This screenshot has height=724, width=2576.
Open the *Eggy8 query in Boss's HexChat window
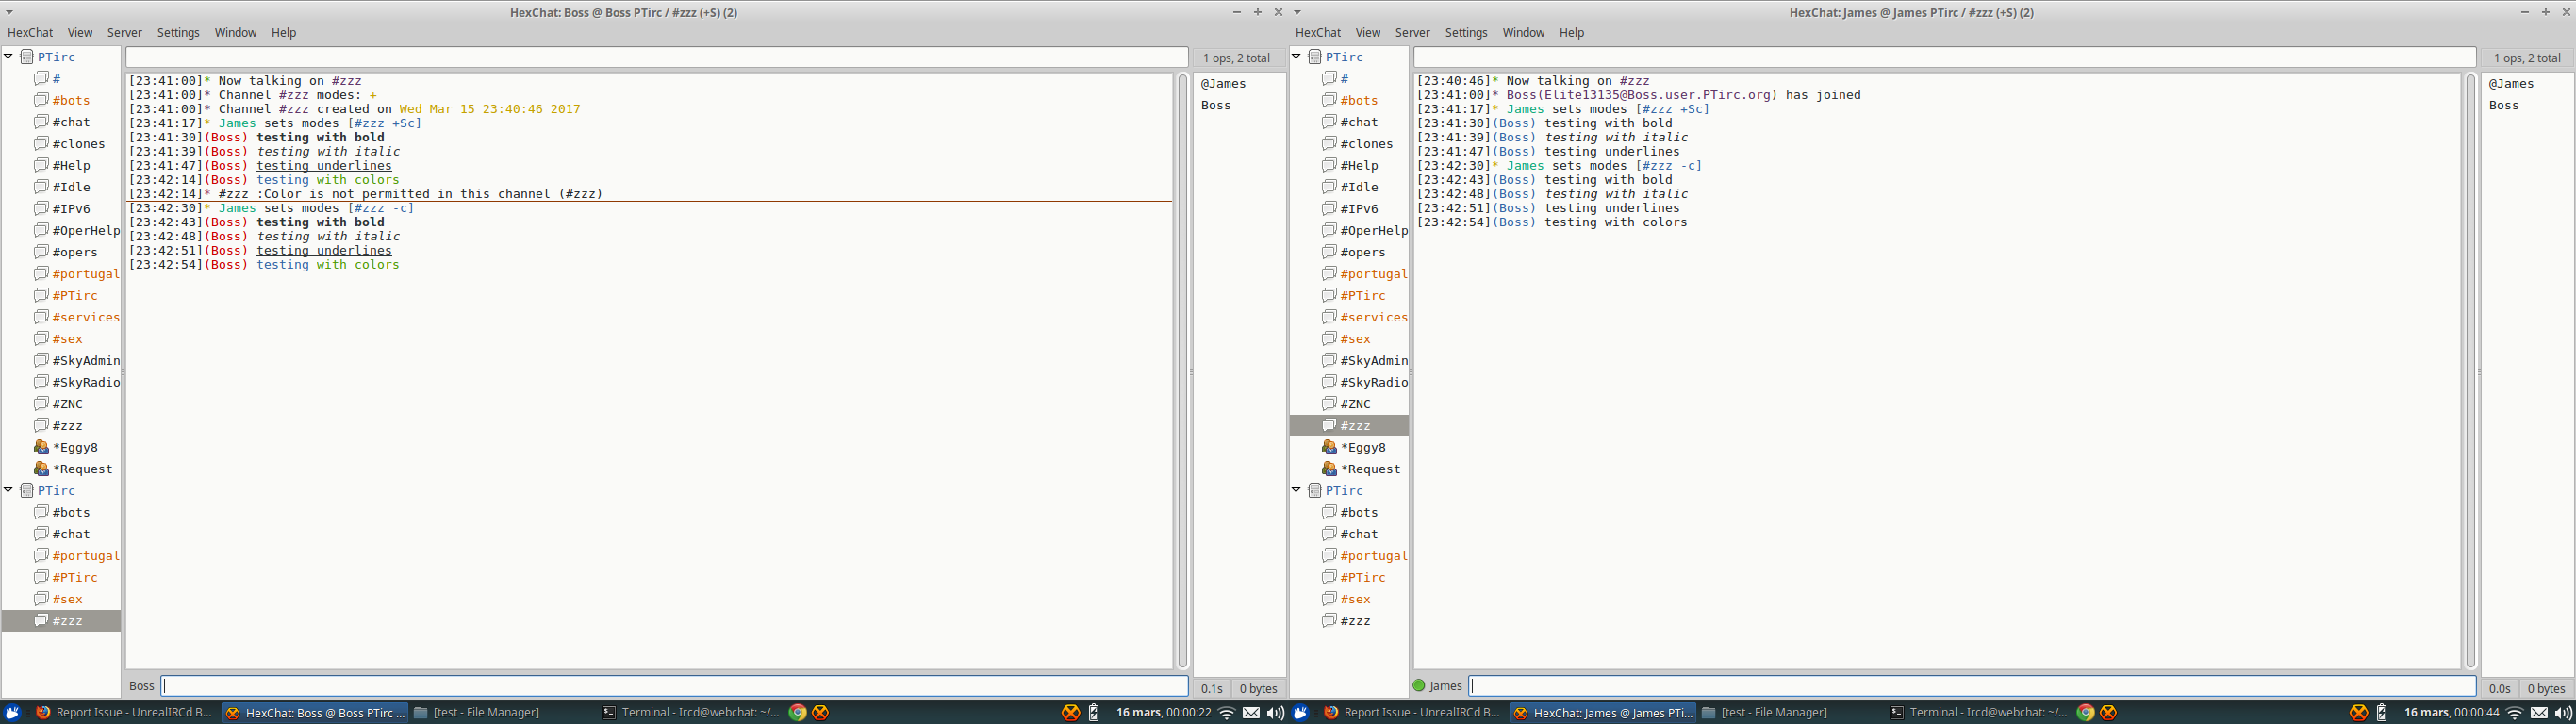point(74,447)
